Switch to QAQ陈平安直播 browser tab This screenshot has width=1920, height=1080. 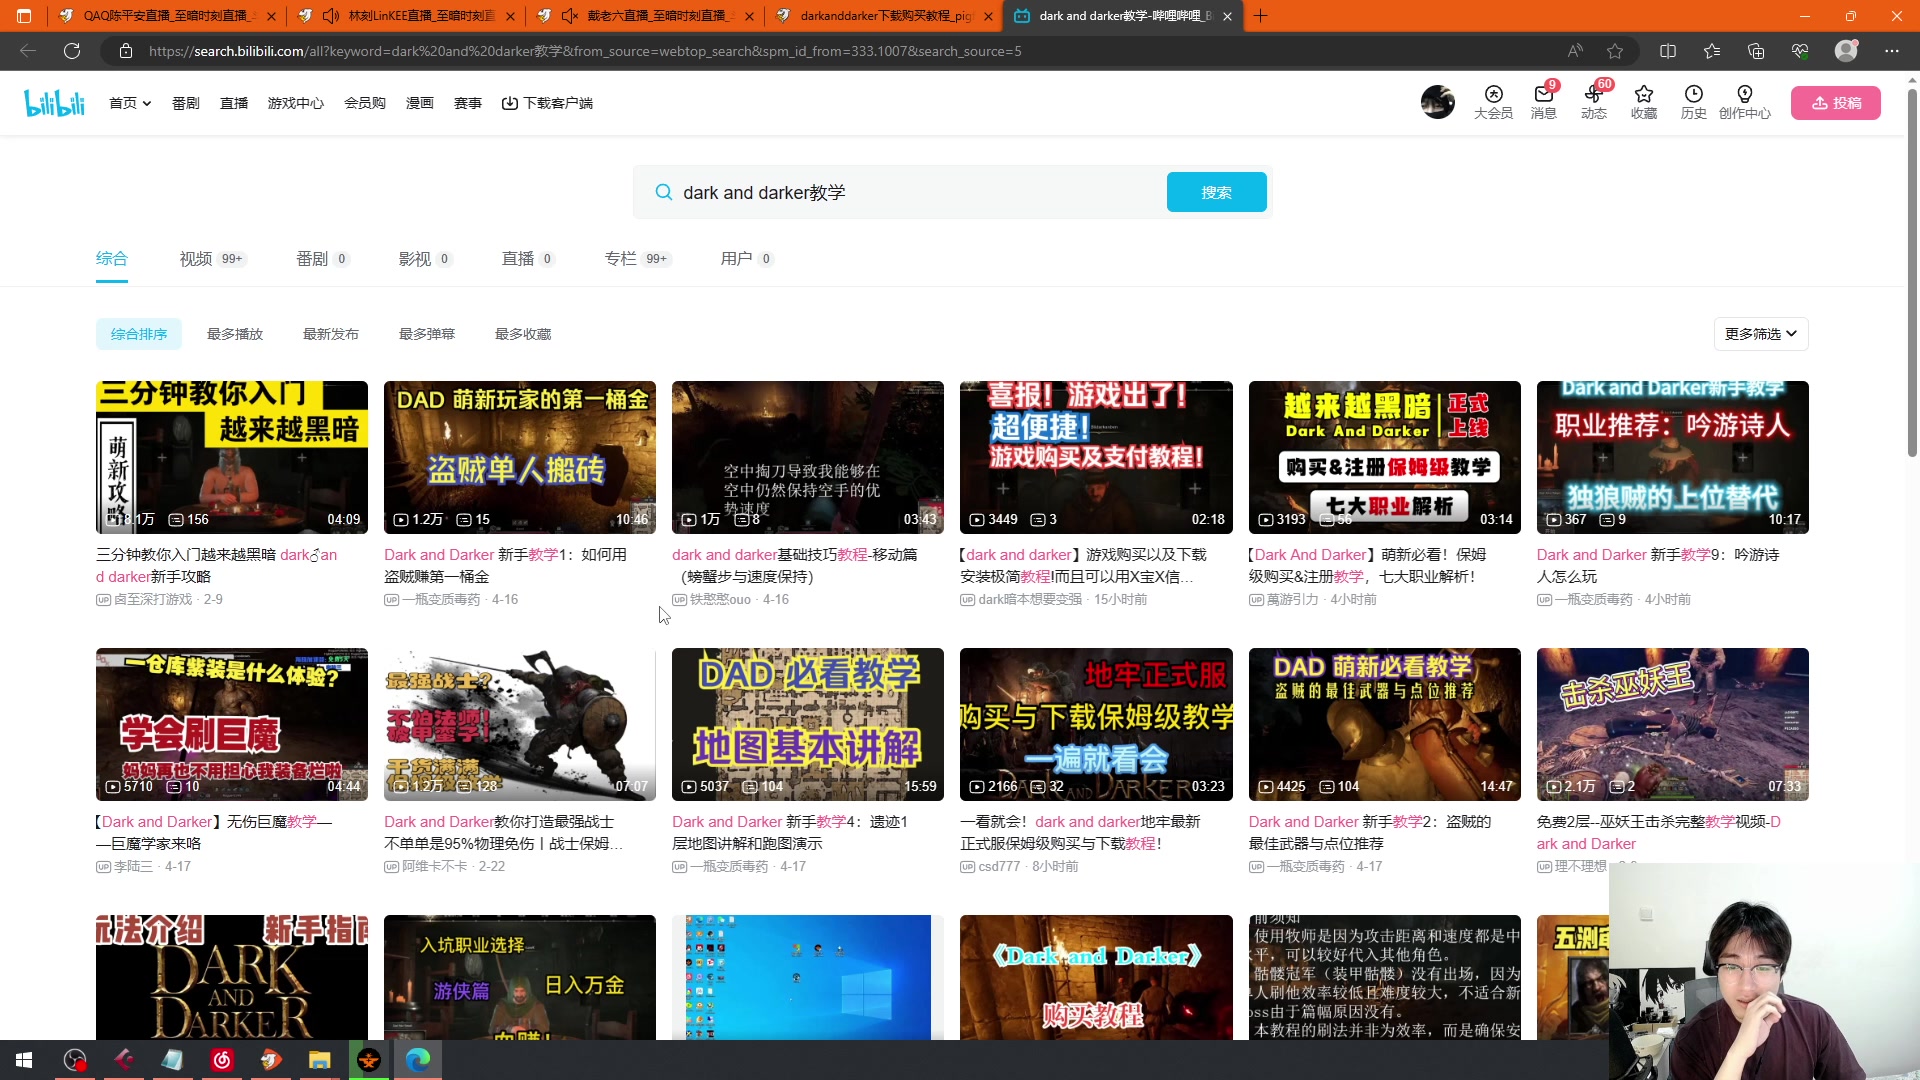[x=165, y=16]
